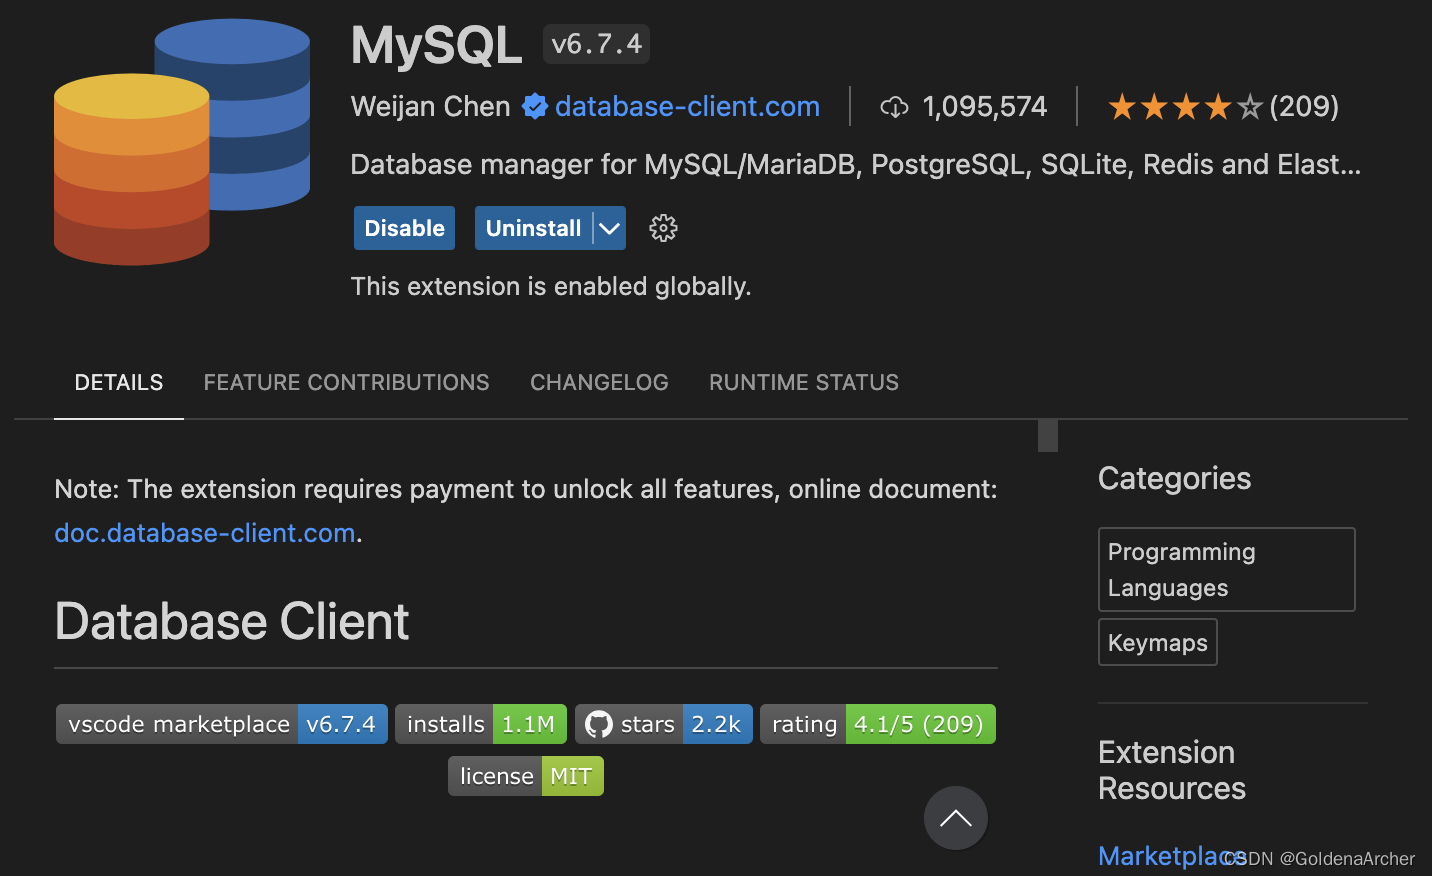
Task: Open the database-client.com publisher link
Action: (687, 106)
